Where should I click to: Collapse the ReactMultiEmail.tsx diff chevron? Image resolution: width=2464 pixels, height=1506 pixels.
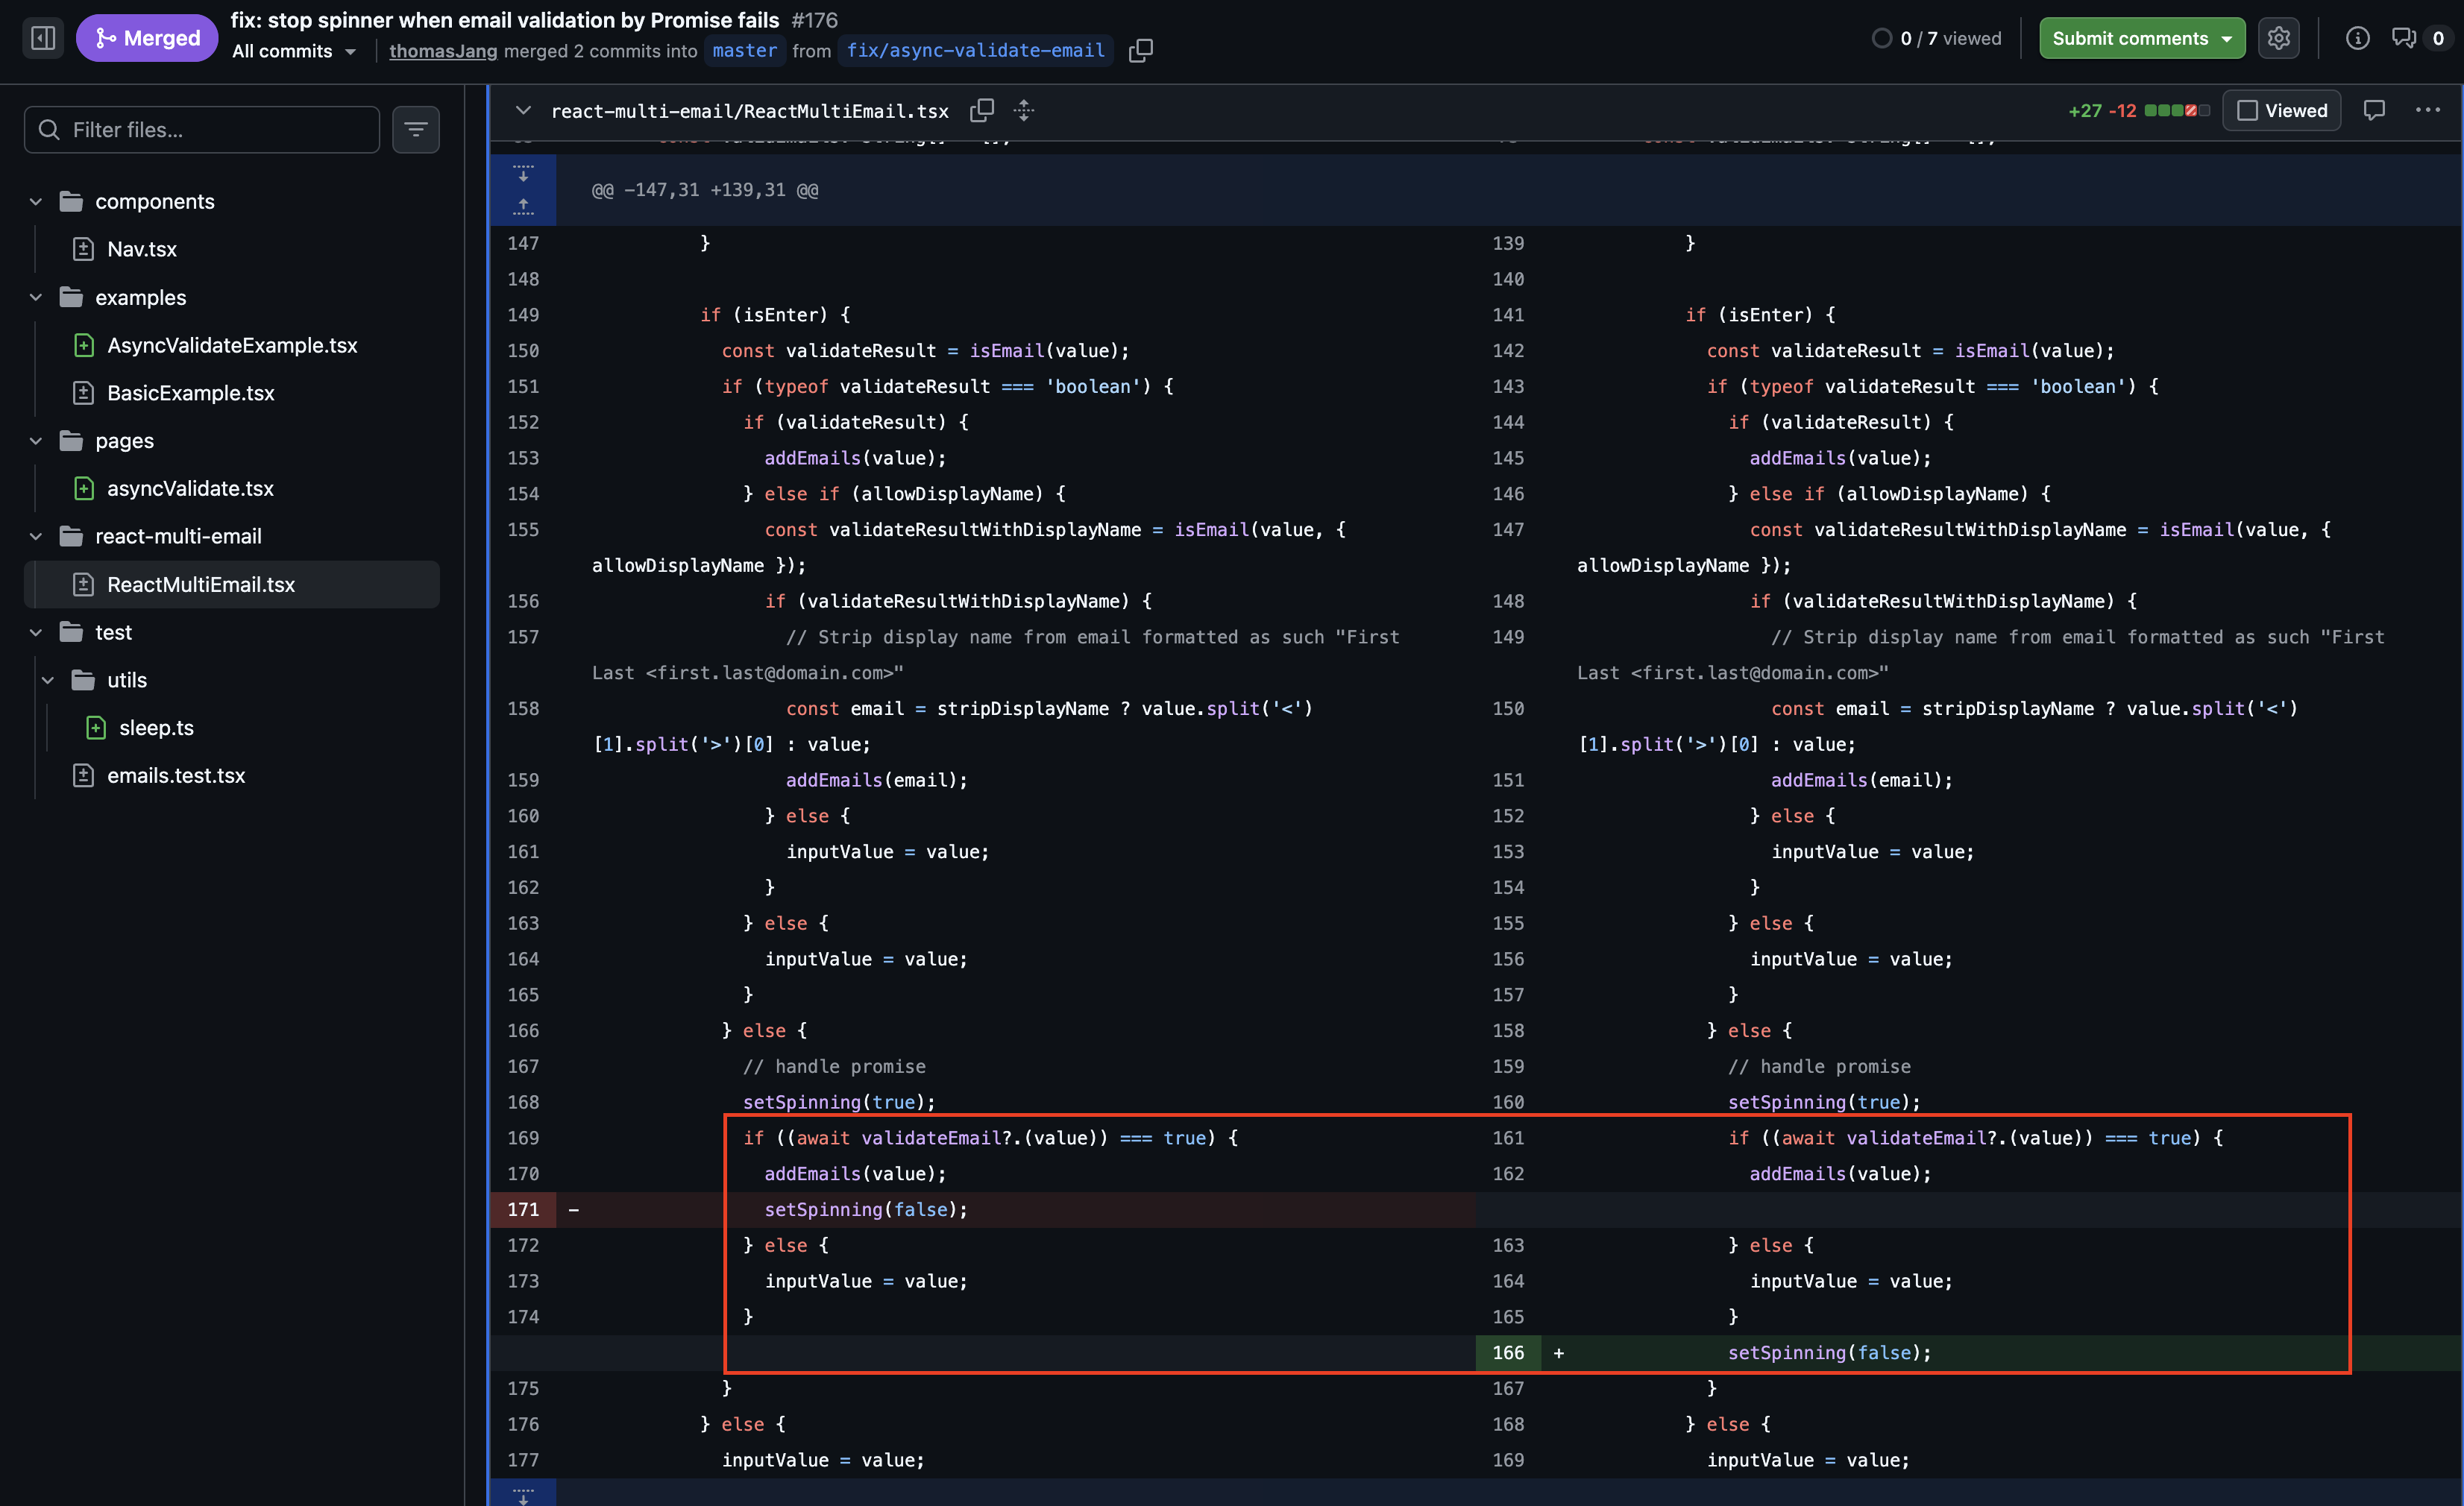(523, 110)
